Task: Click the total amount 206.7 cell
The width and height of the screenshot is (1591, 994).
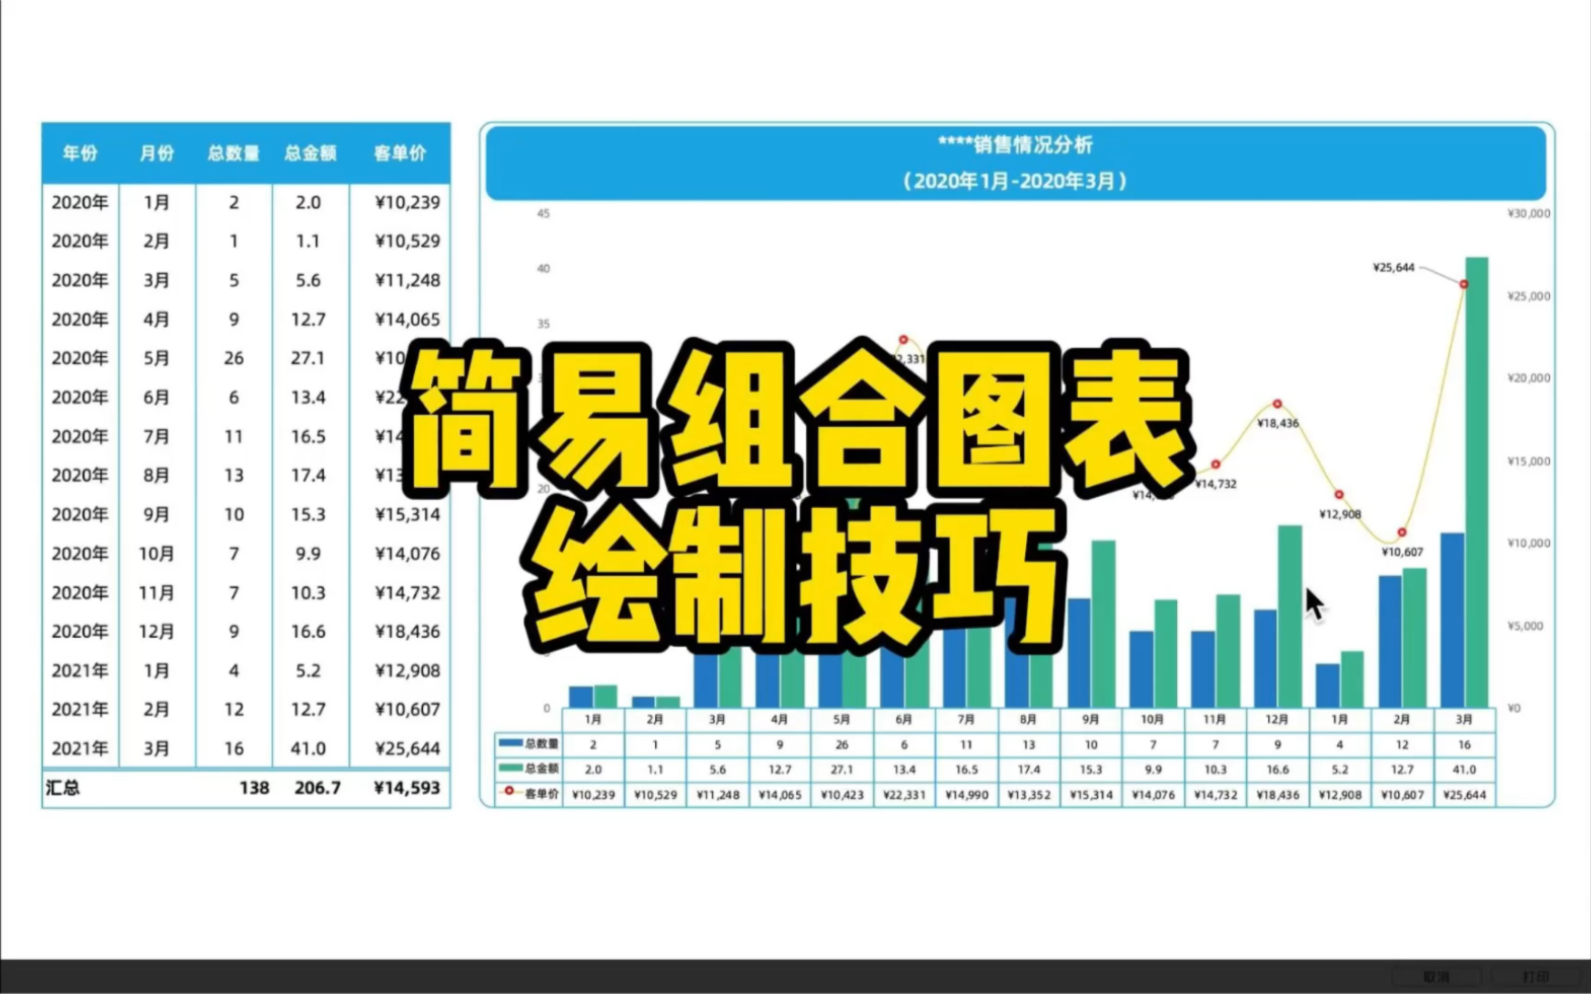Action: click(317, 788)
